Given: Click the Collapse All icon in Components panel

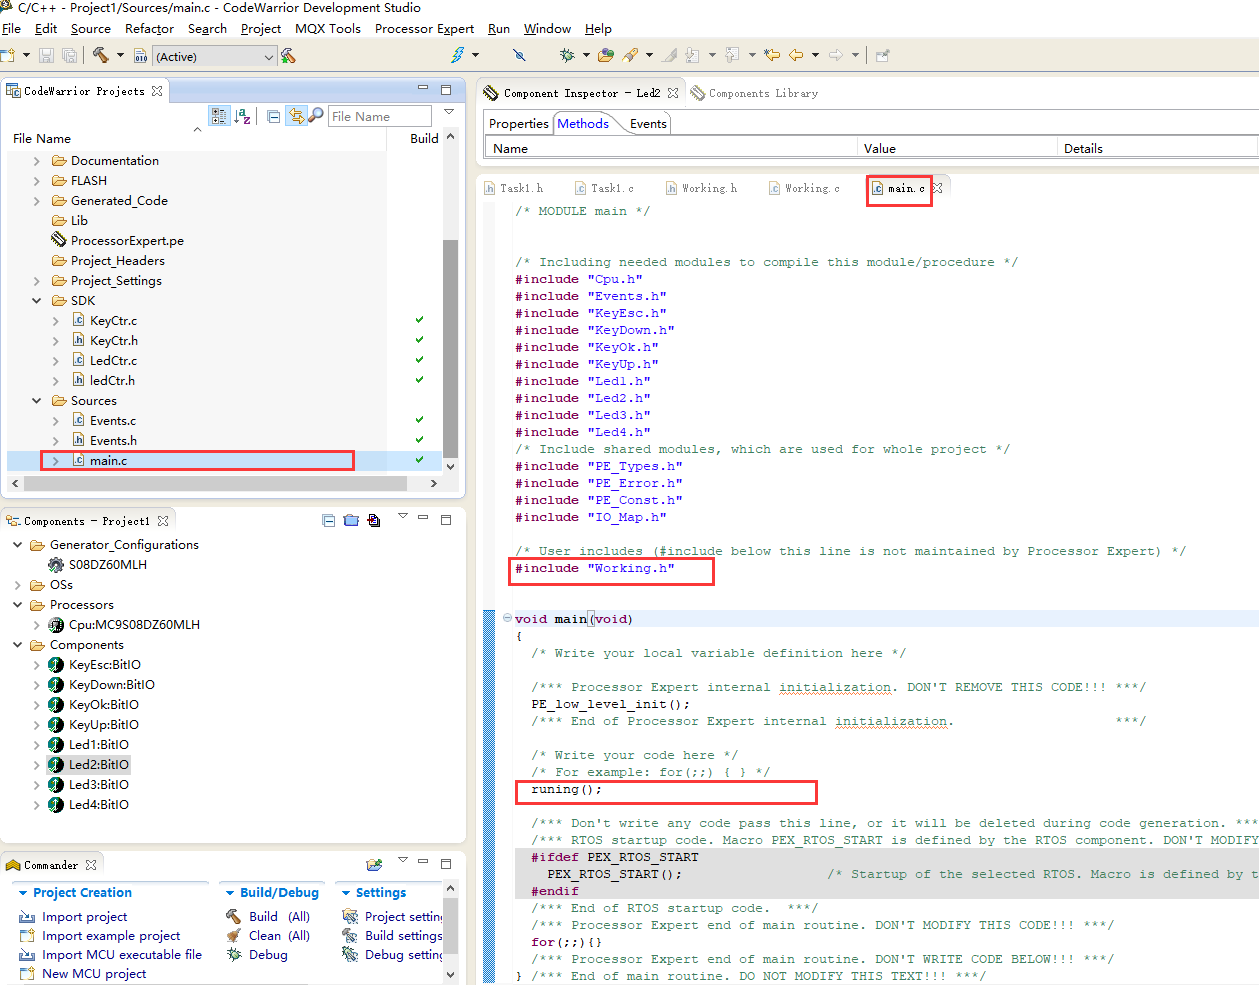Looking at the screenshot, I should (329, 520).
